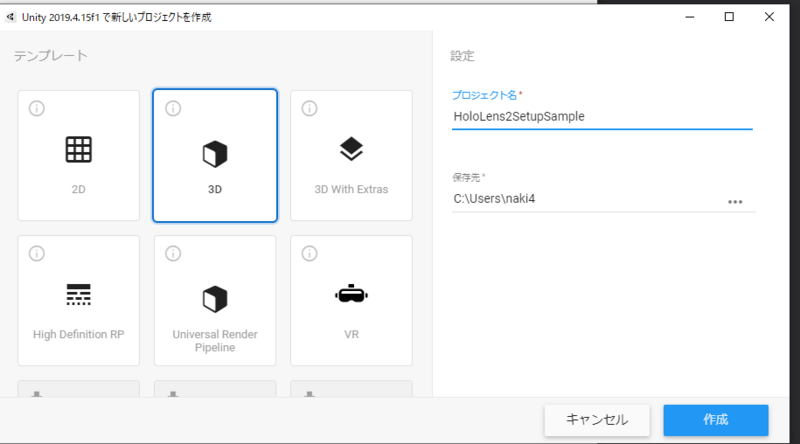This screenshot has height=444, width=800.
Task: Click the キャンセル button
Action: 597,420
